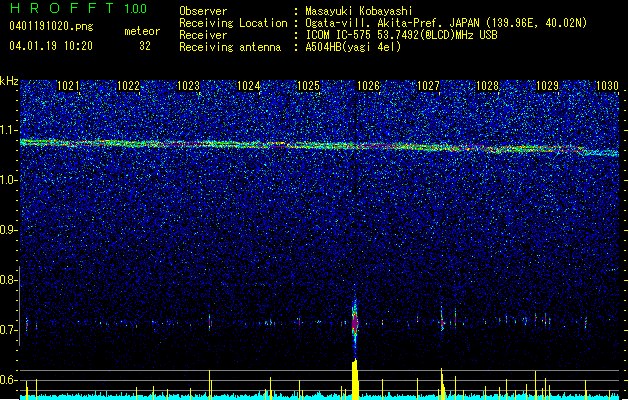The image size is (629, 400).
Task: Click the 1022 time marker
Action: click(x=128, y=86)
